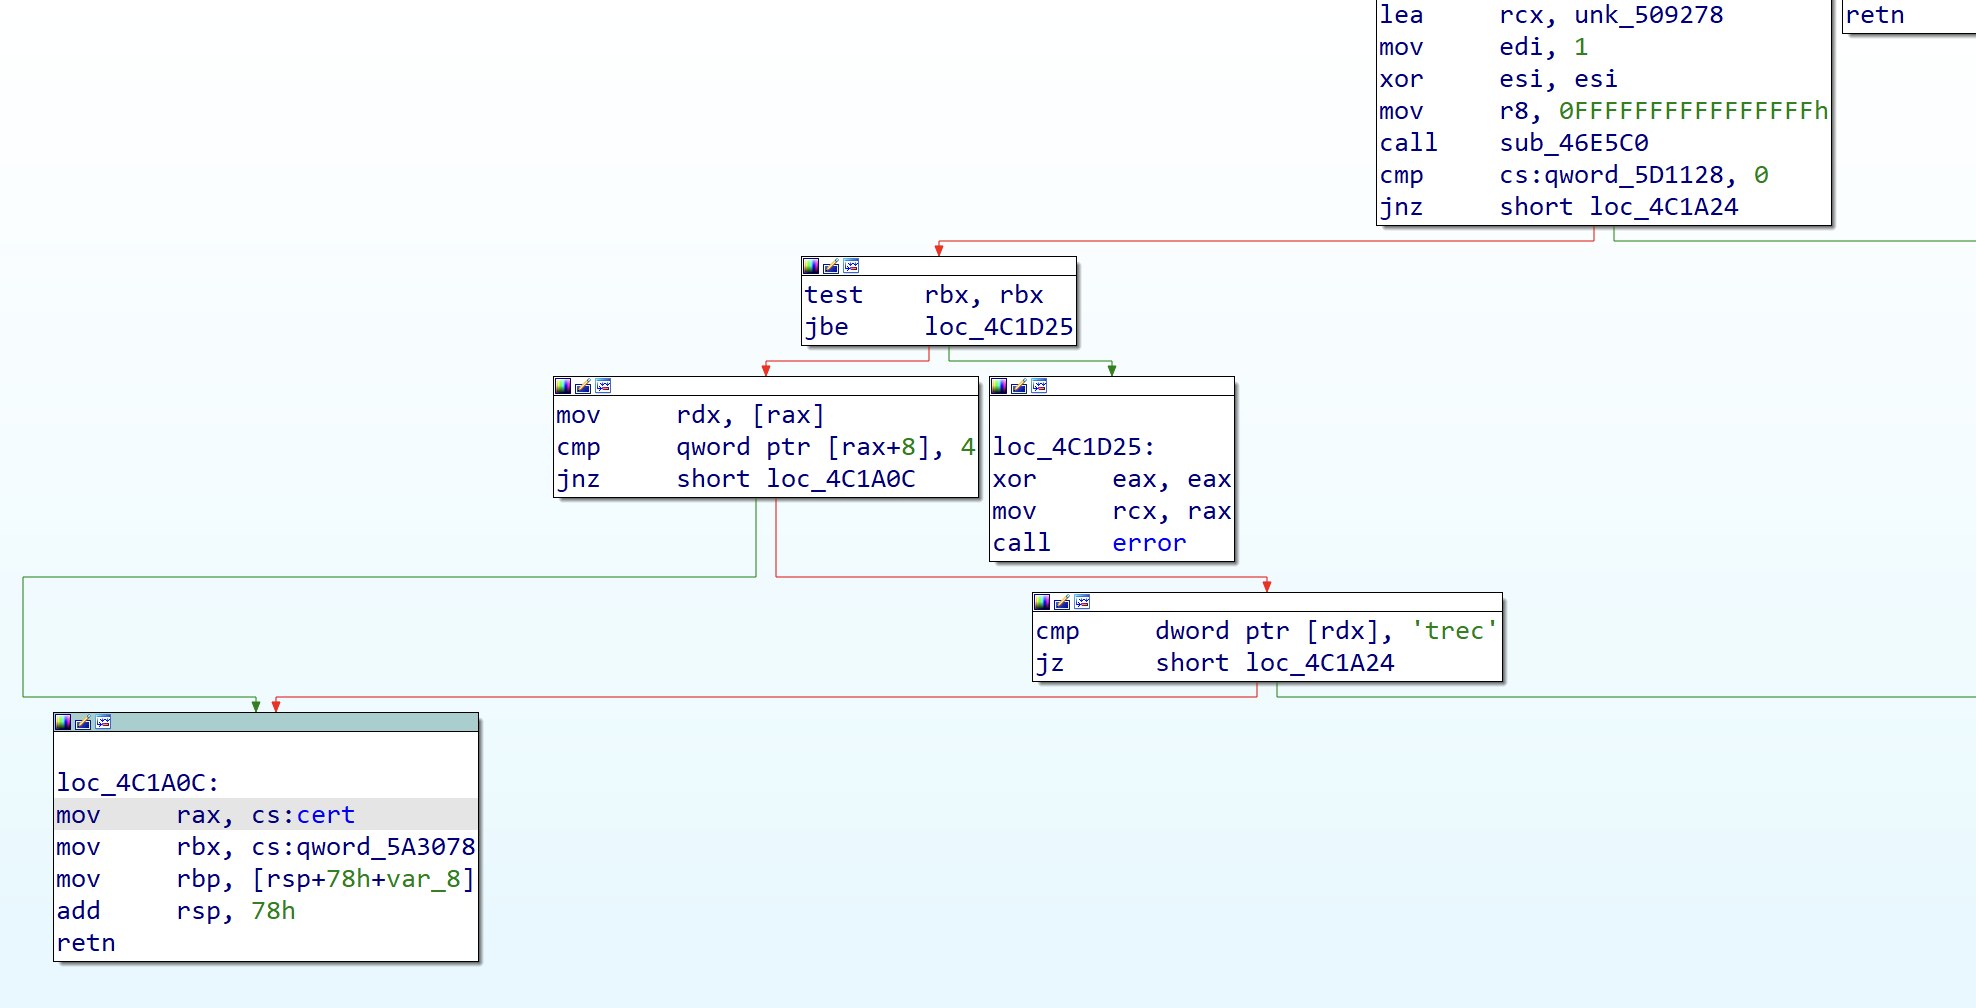Click the pencil icon on the loc_4C1A0C node
Viewport: 1976px width, 1008px height.
pyautogui.click(x=83, y=722)
